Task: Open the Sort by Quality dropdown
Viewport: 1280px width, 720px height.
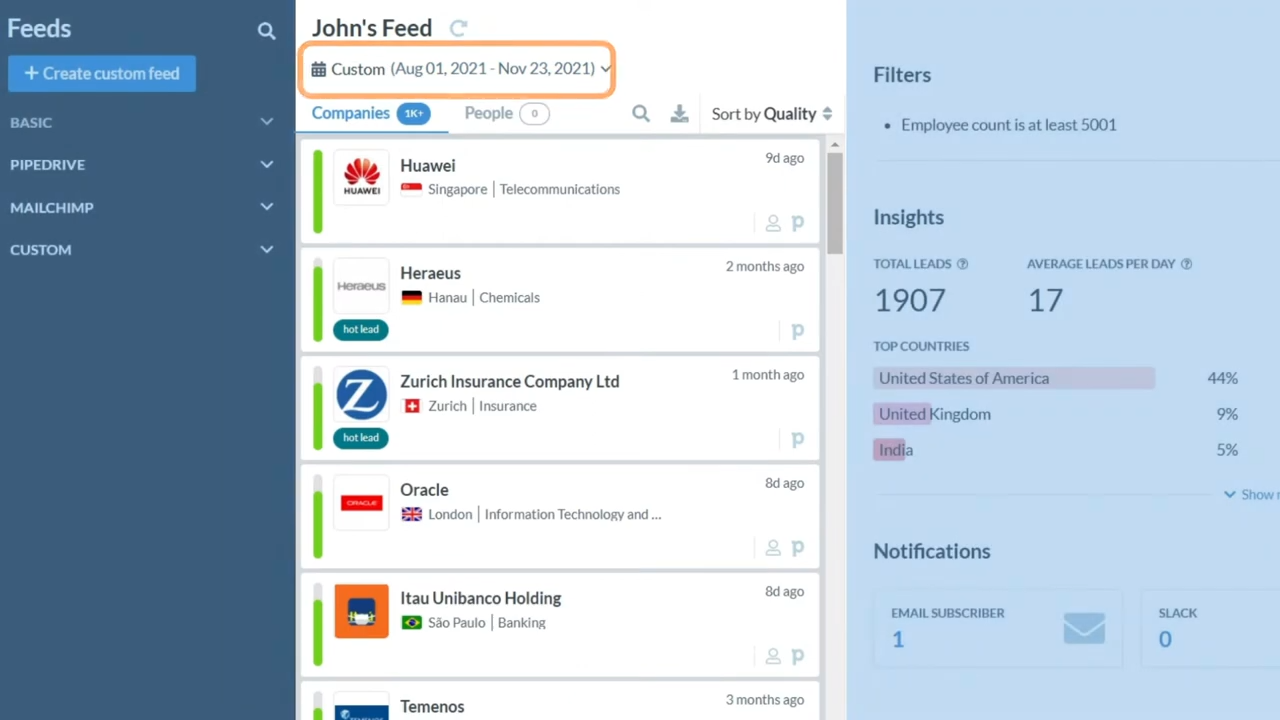Action: 771,114
